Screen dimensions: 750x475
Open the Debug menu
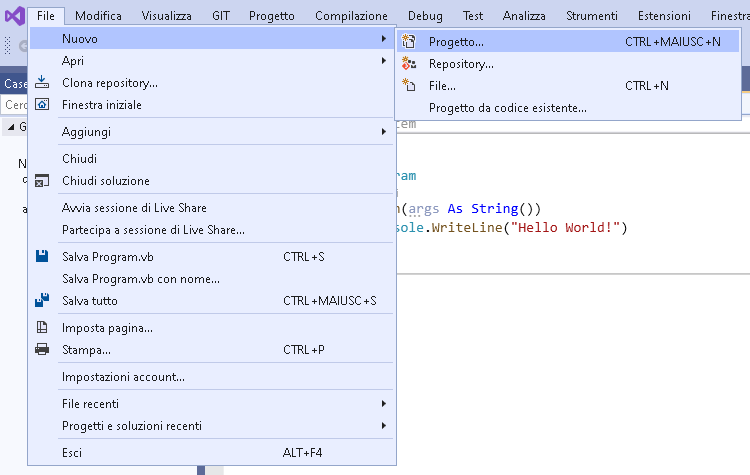pos(425,16)
